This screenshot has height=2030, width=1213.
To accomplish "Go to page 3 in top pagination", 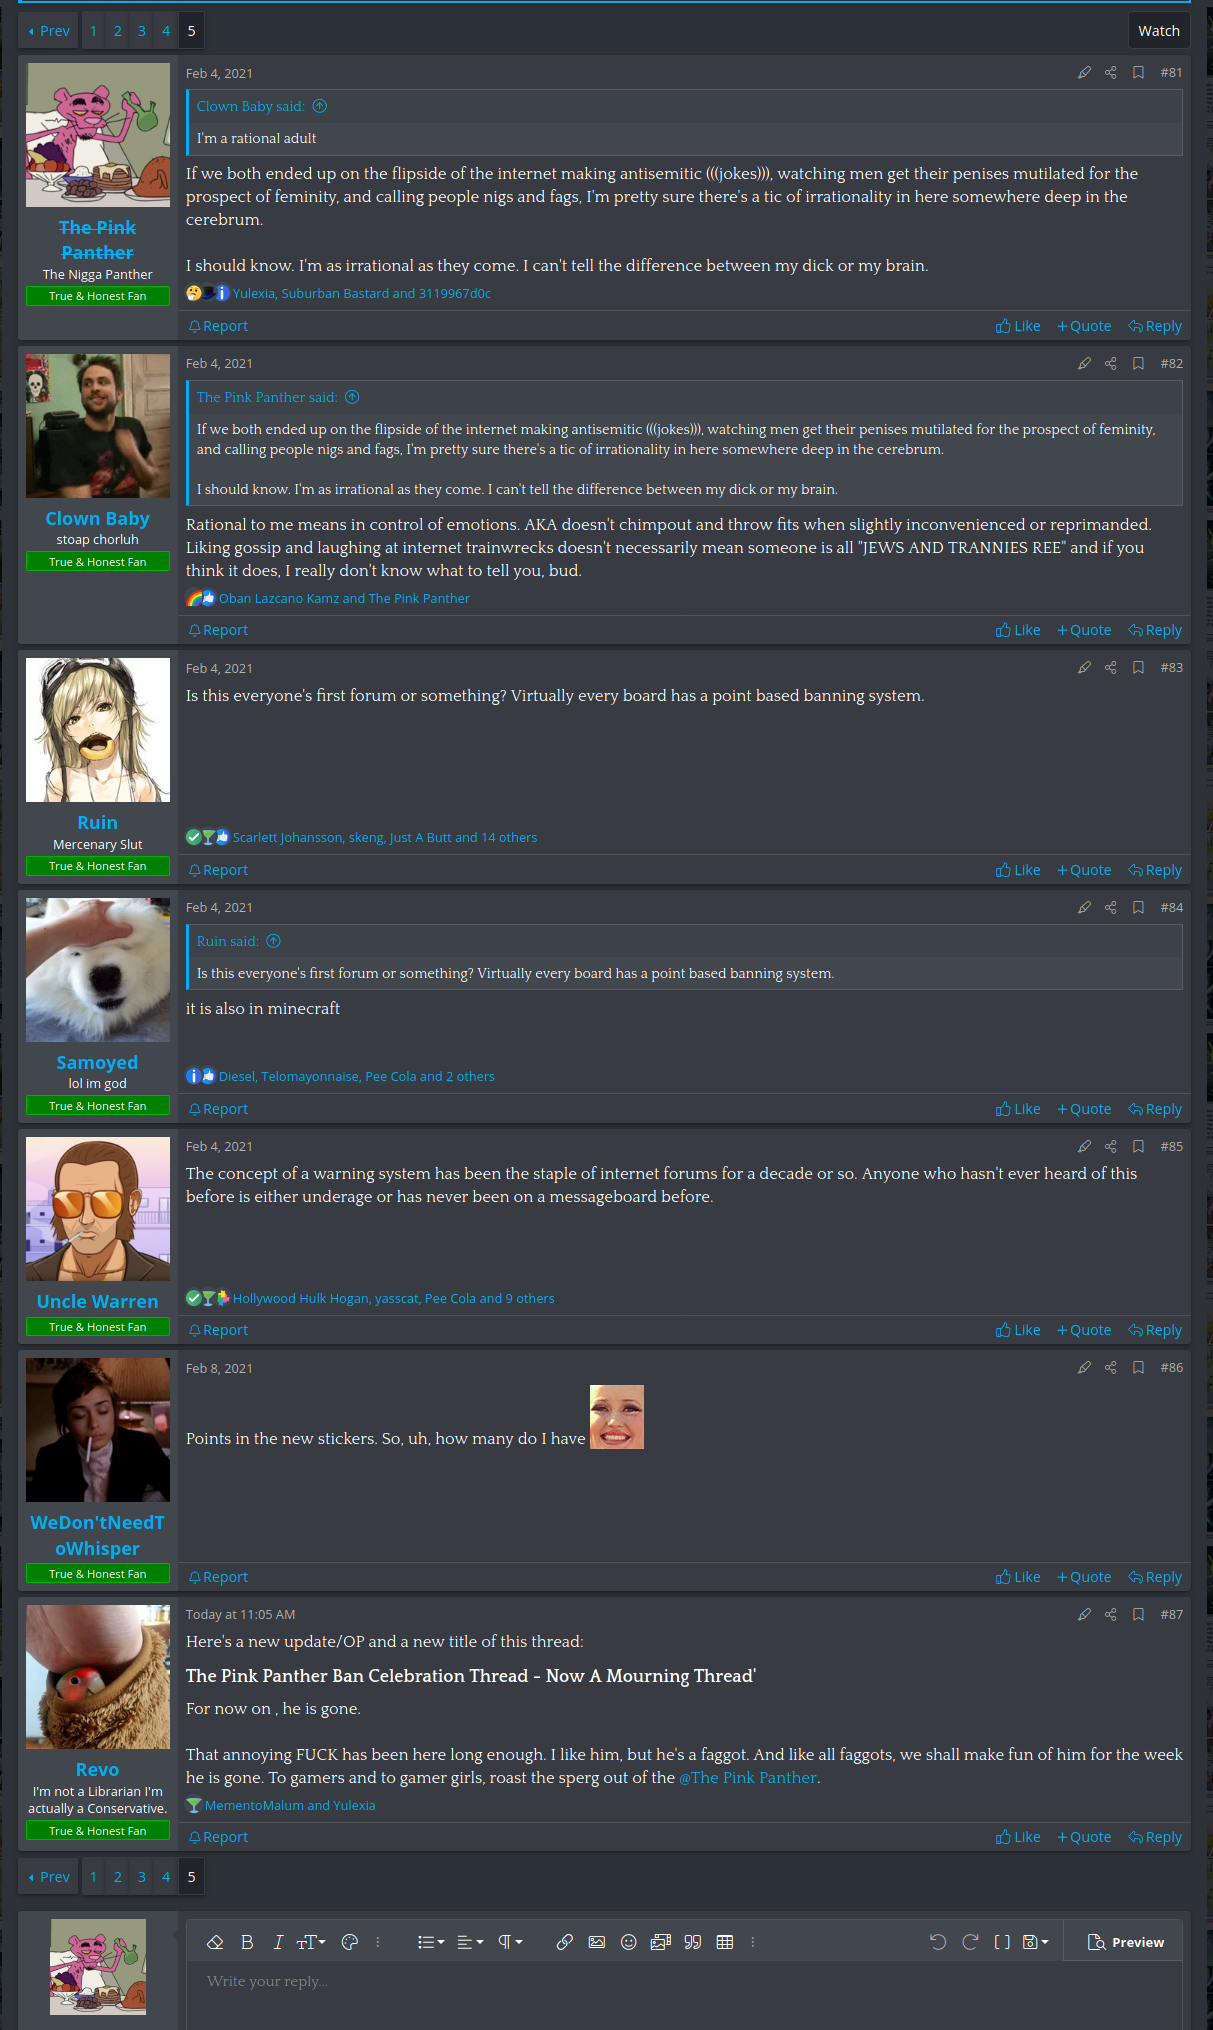I will click(x=142, y=31).
